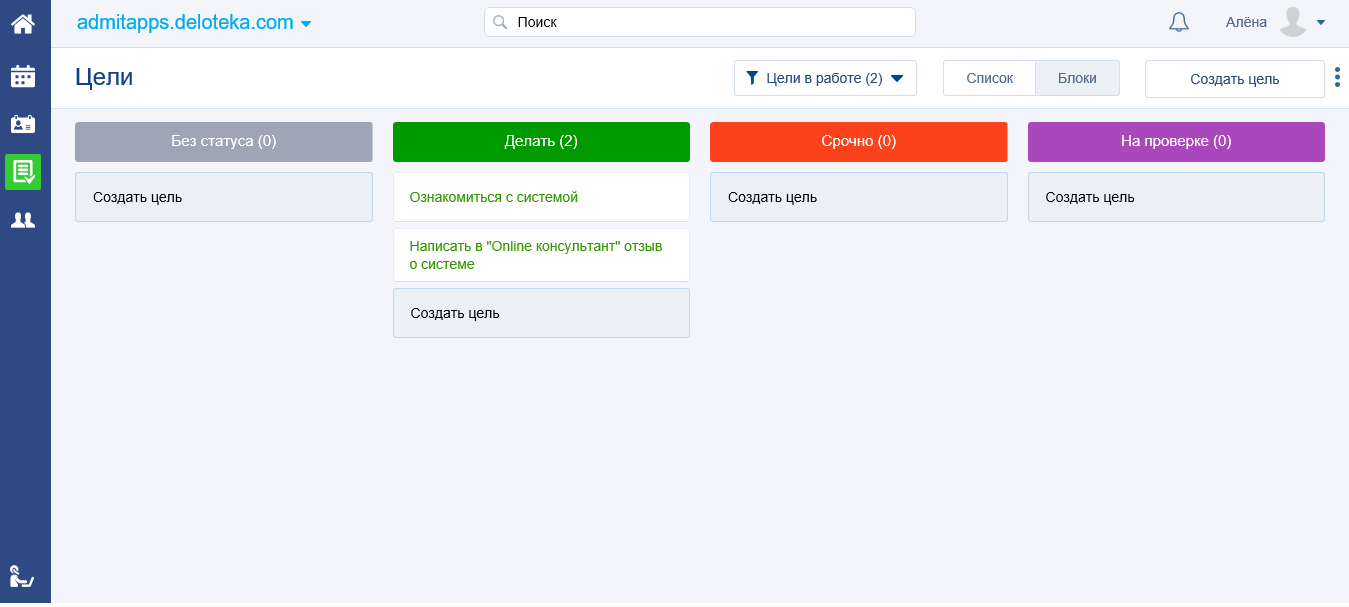
Task: Click 'Создать цель' under 'Делать'
Action: (541, 313)
